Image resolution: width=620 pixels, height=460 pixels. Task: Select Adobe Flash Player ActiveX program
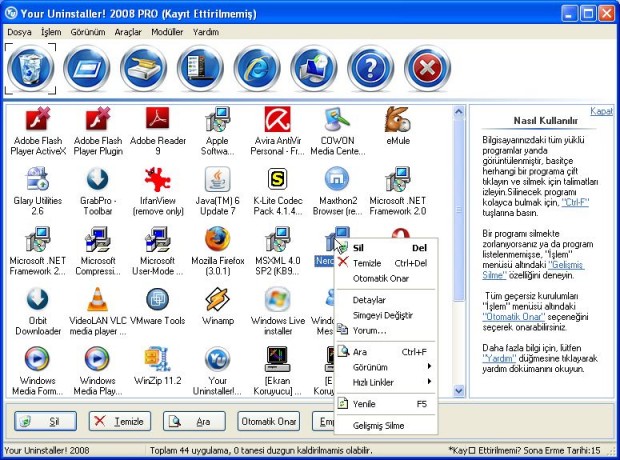coord(38,131)
